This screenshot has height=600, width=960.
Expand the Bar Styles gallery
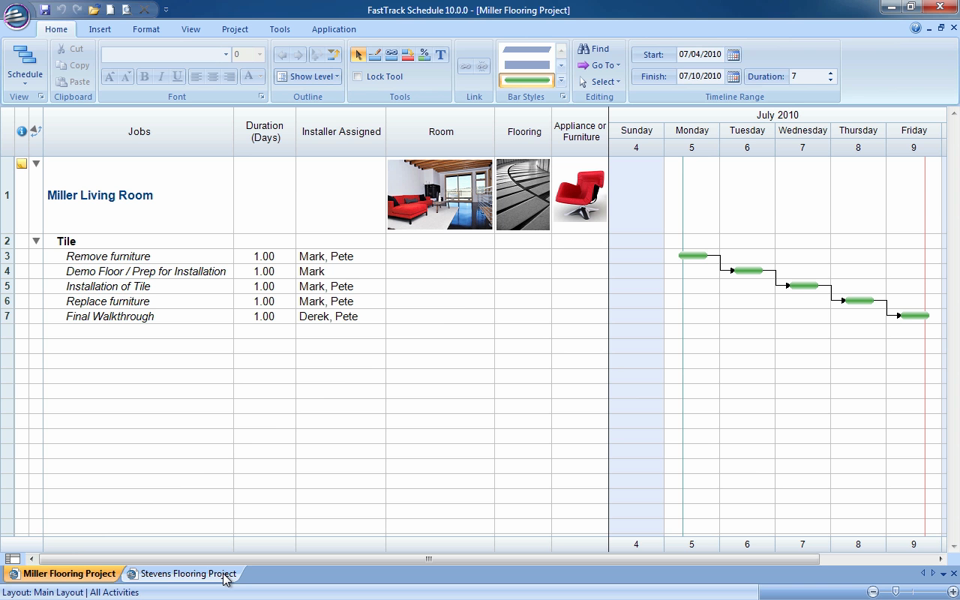pyautogui.click(x=561, y=80)
